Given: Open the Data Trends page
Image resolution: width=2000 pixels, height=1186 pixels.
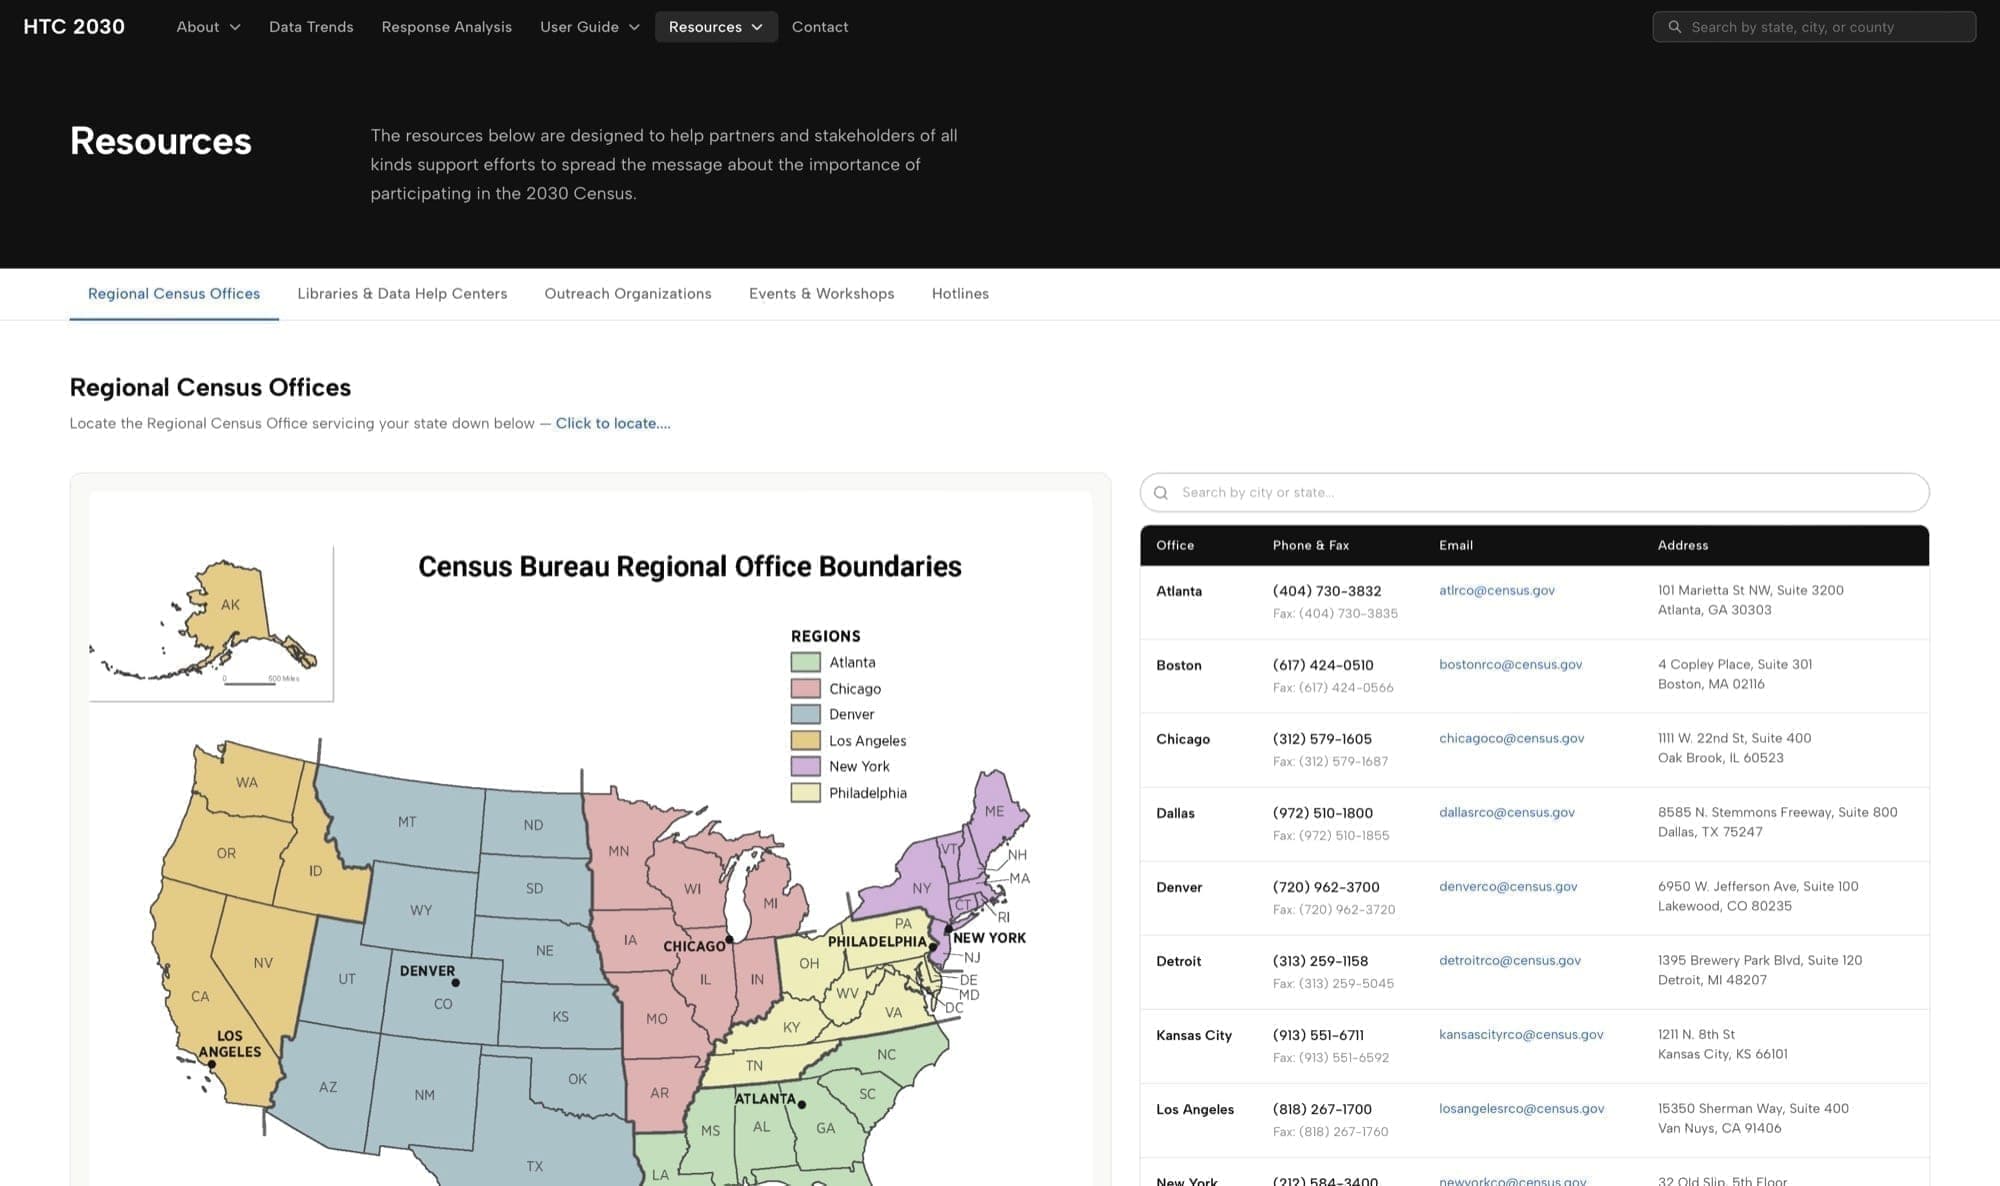Looking at the screenshot, I should tap(311, 27).
